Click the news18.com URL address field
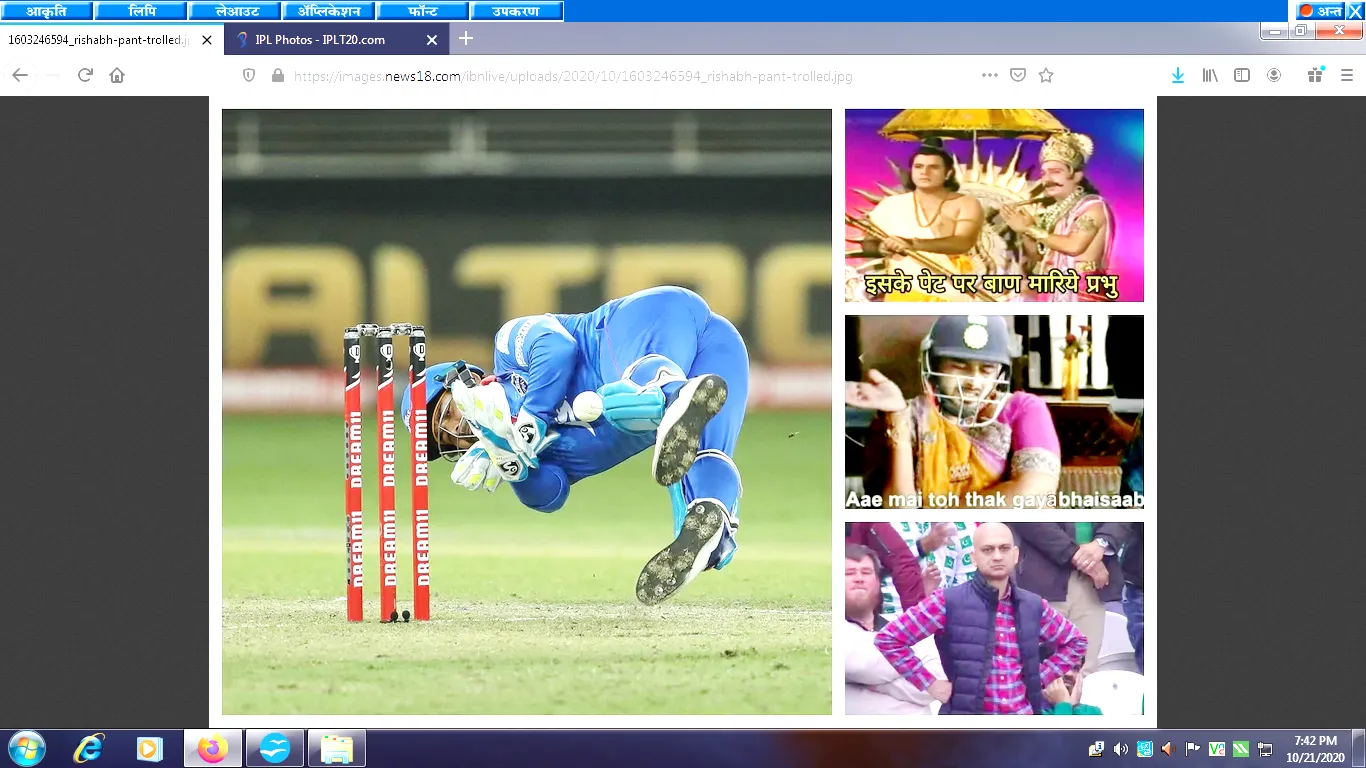Screen dimensions: 1366x768 pos(600,76)
